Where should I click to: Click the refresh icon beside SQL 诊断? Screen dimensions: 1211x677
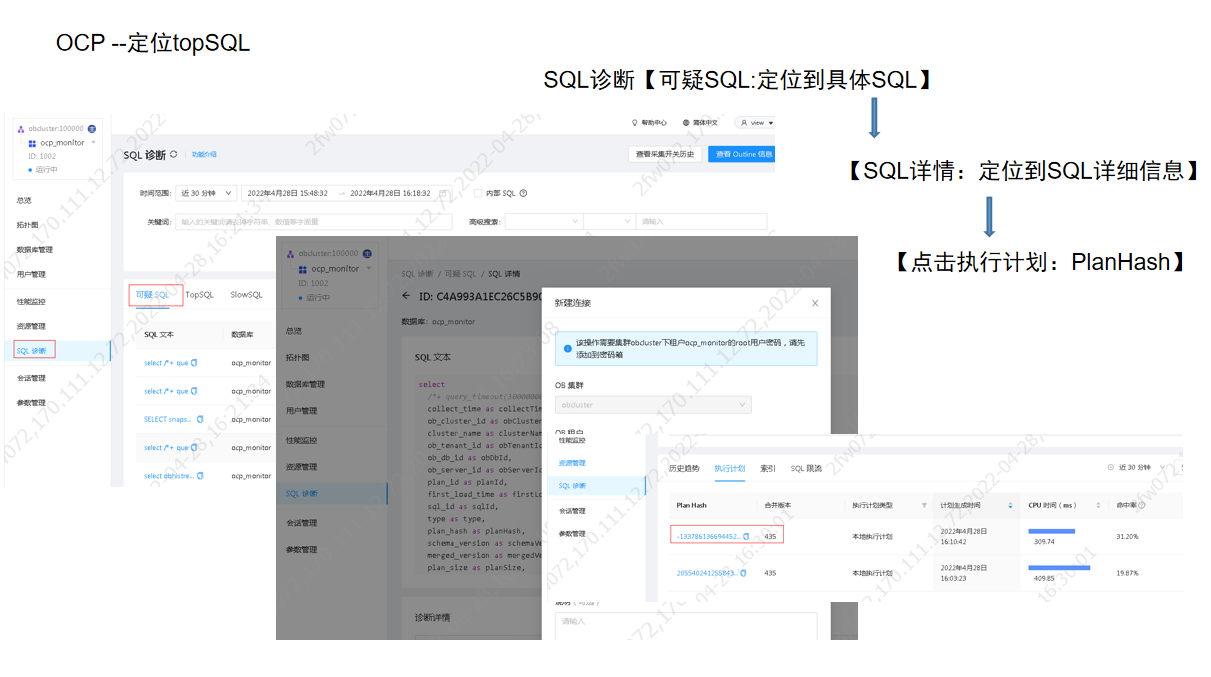point(174,154)
